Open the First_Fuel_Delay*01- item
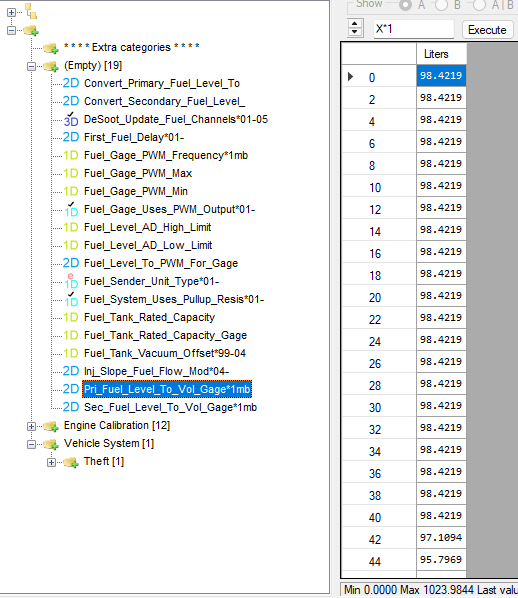The width and height of the screenshot is (518, 598). 134,137
